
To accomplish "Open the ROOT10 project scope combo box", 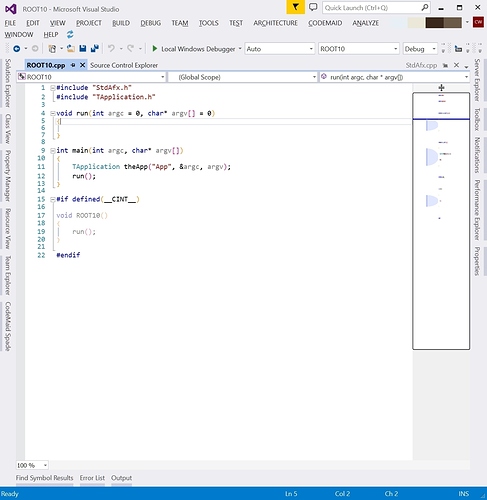I will [92, 77].
